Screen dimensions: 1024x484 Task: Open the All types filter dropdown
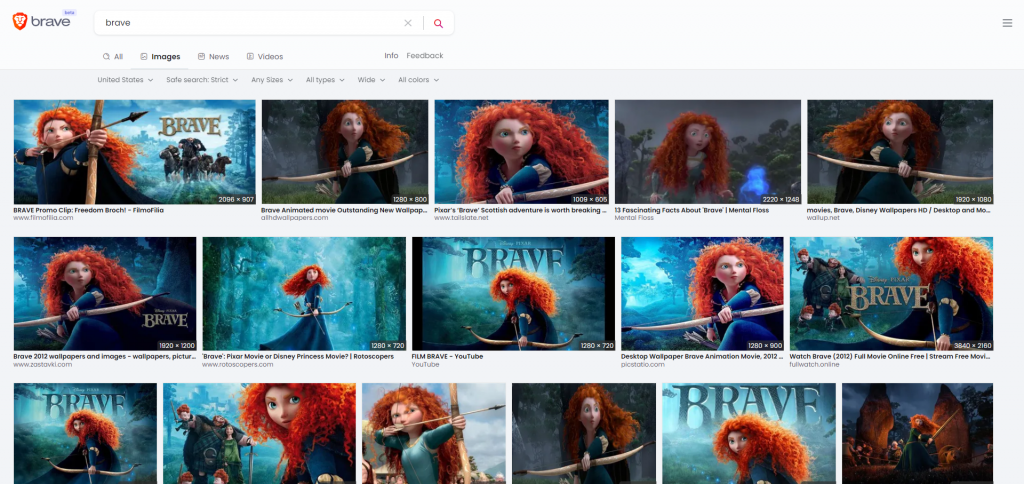pos(325,80)
